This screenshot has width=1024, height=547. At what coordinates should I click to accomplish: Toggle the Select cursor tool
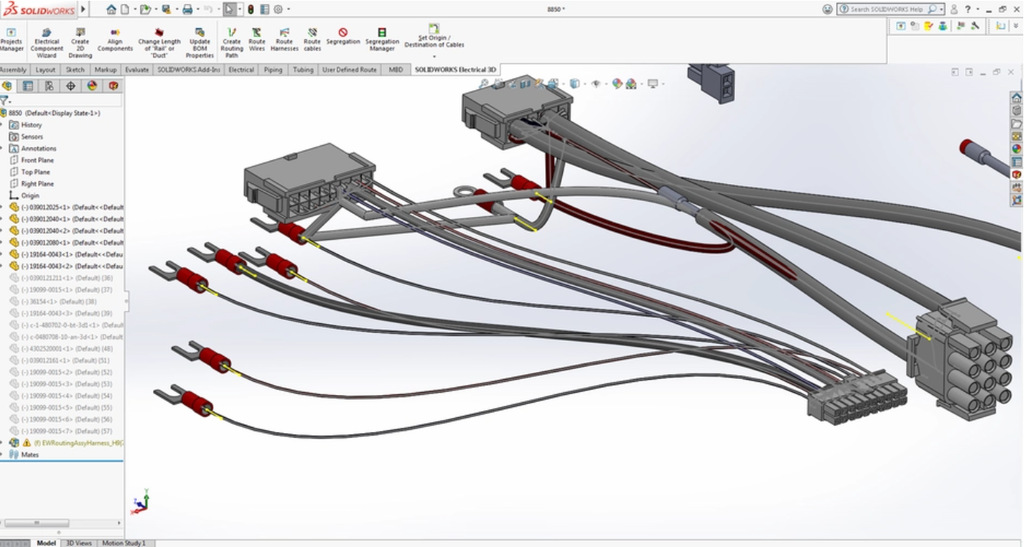(x=230, y=9)
